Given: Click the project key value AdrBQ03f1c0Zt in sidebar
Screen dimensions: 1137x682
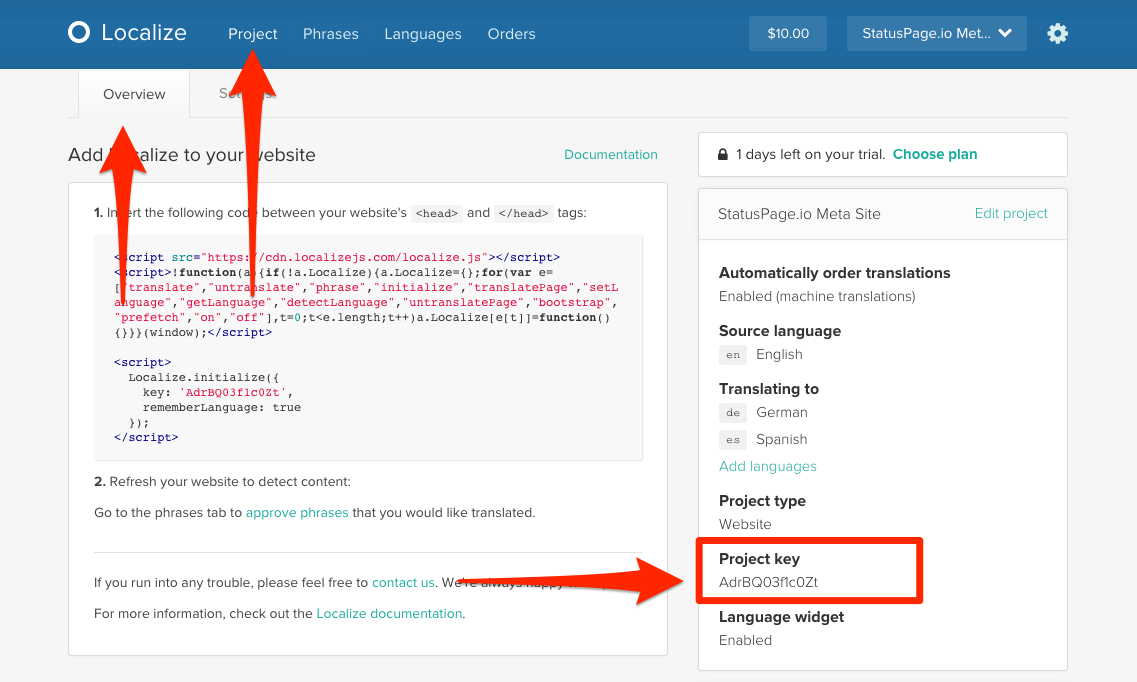Looking at the screenshot, I should pos(768,582).
